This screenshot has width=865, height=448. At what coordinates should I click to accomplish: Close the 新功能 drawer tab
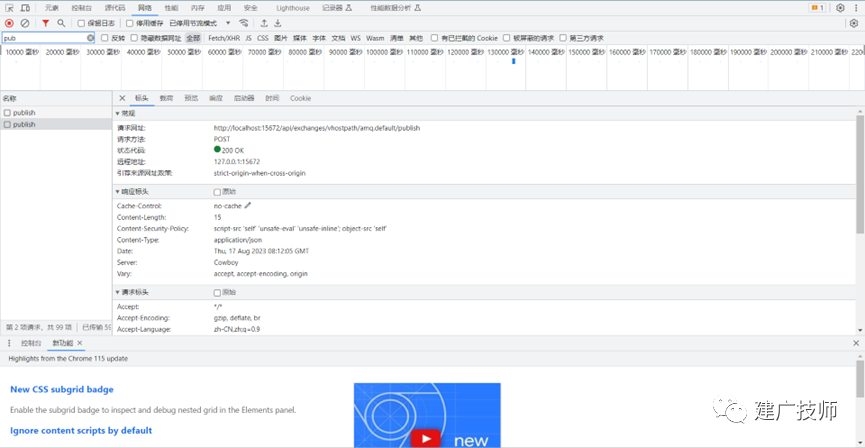80,343
